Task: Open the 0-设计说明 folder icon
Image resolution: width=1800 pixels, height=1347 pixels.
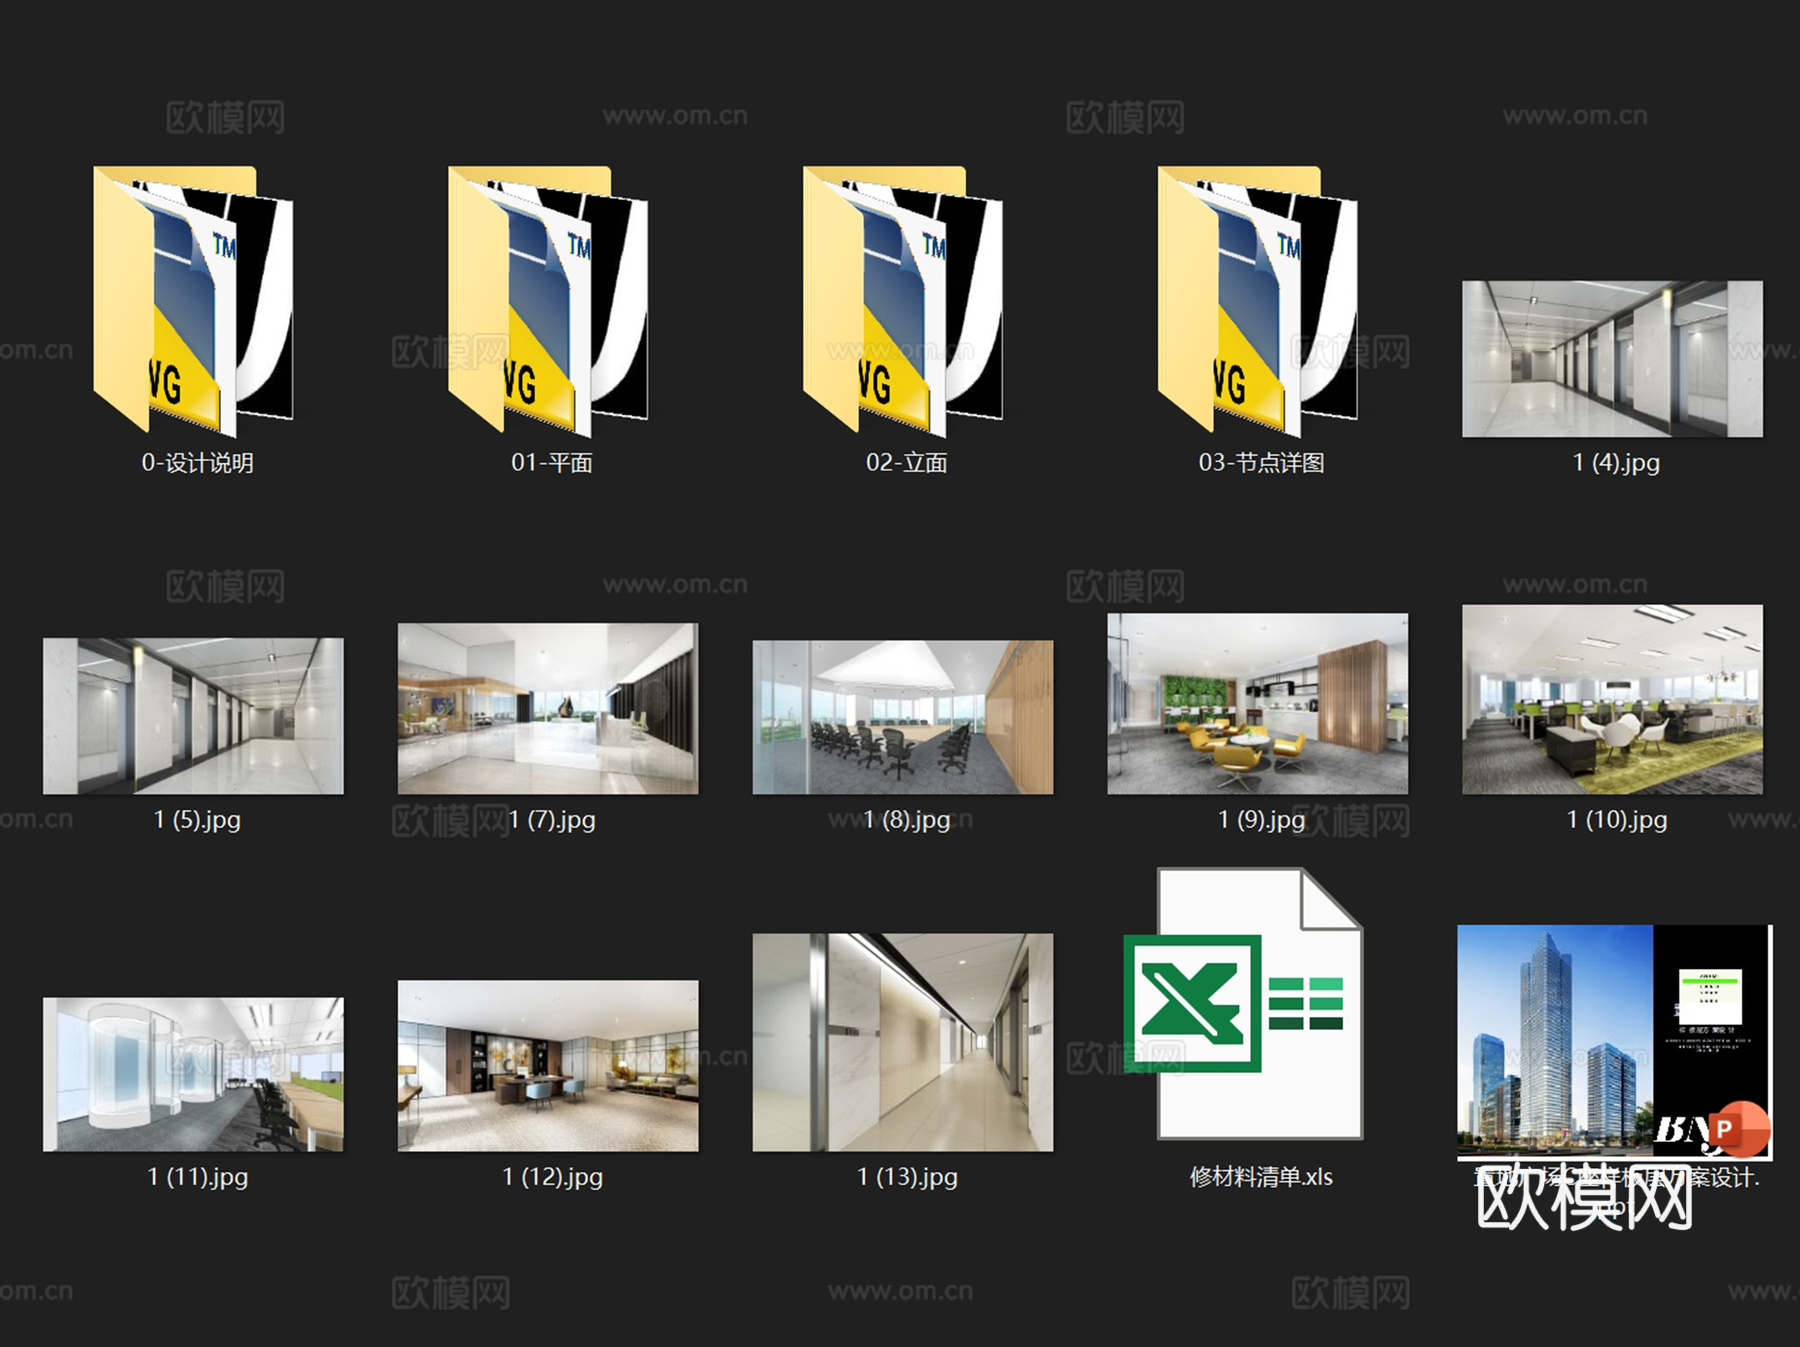Action: 194,301
